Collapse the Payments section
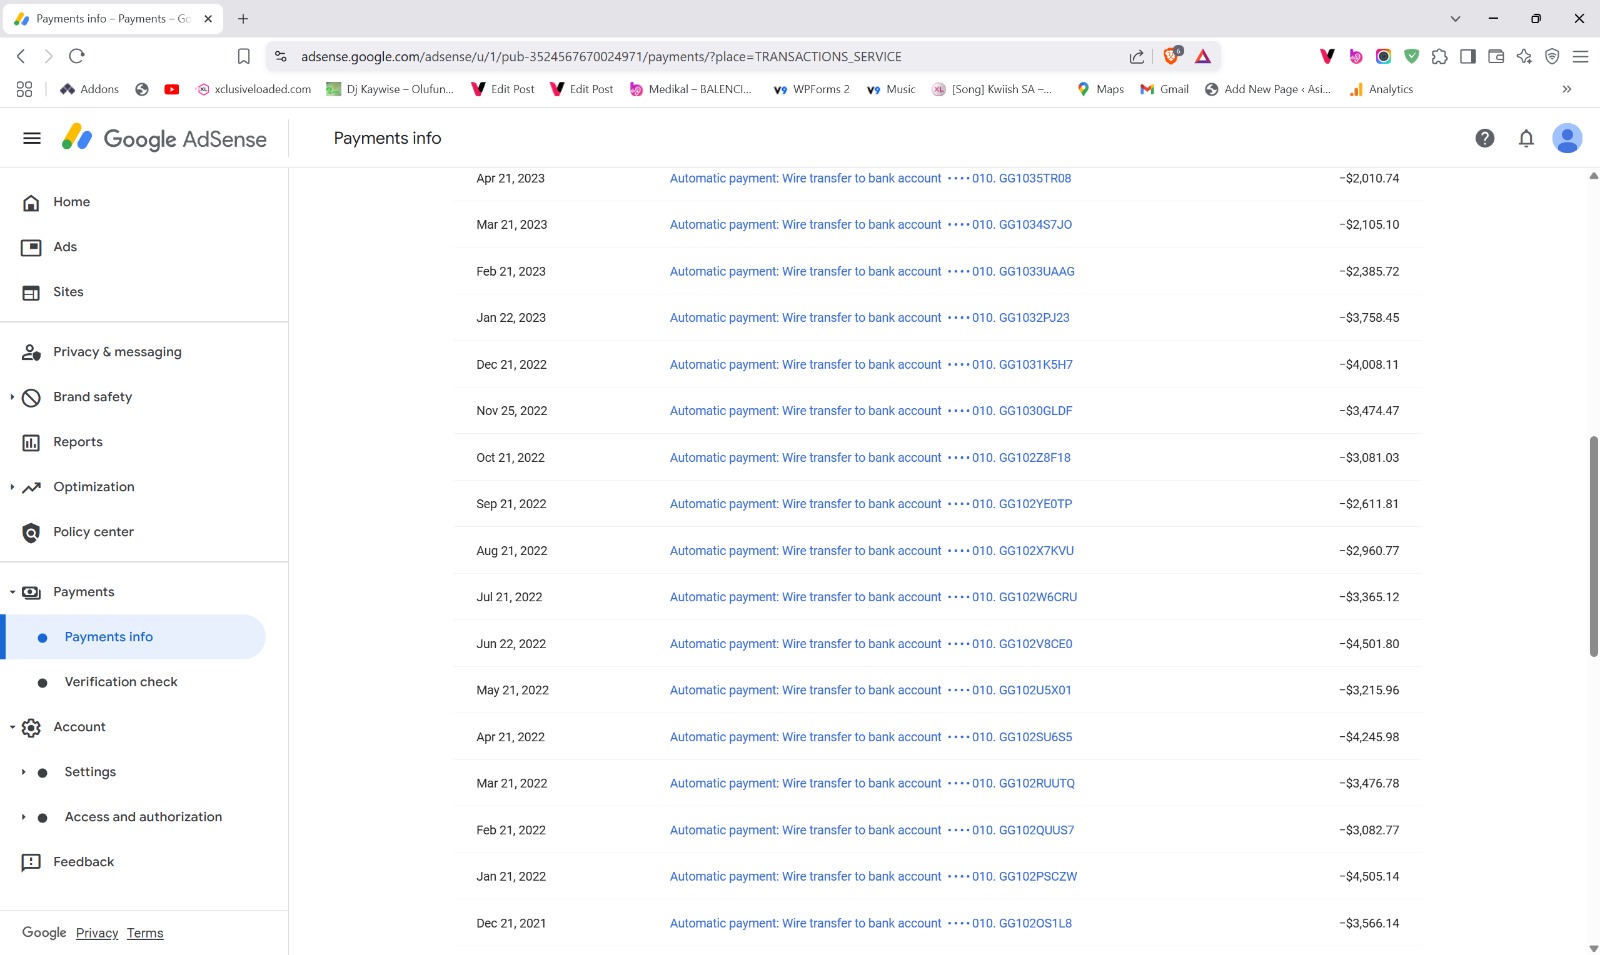 click(12, 592)
